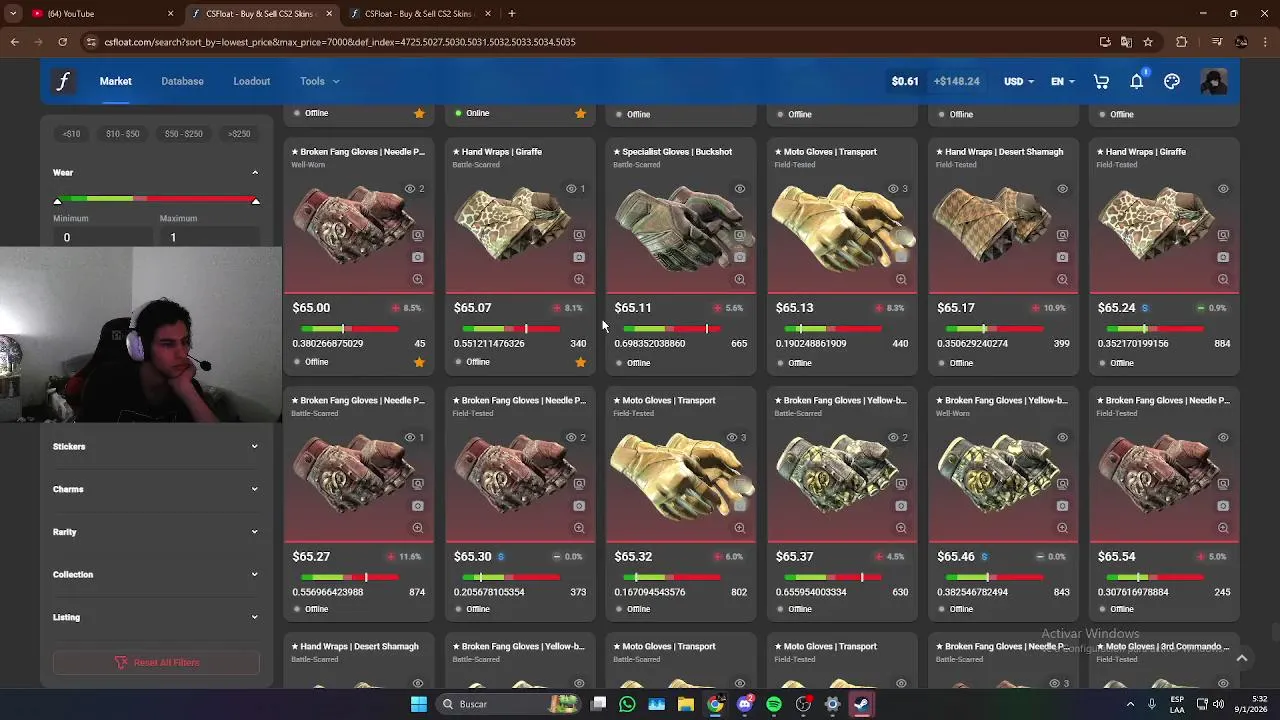Open the Tools dropdown menu

[x=319, y=81]
